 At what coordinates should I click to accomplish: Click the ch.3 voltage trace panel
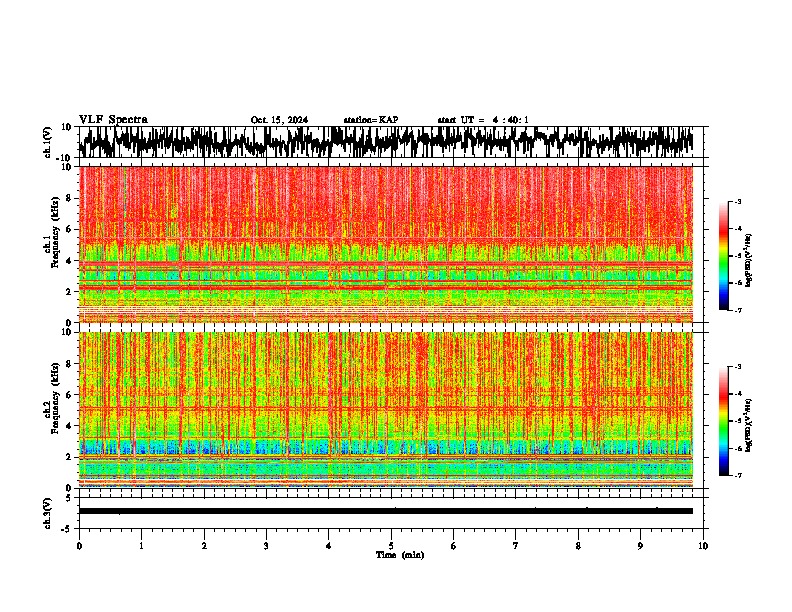390,513
